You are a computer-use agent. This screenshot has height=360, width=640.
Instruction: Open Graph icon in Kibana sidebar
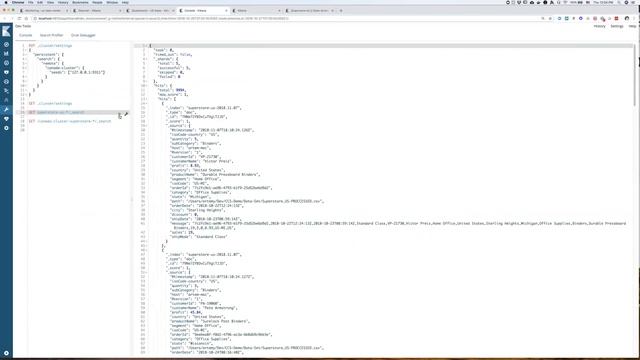[6, 91]
